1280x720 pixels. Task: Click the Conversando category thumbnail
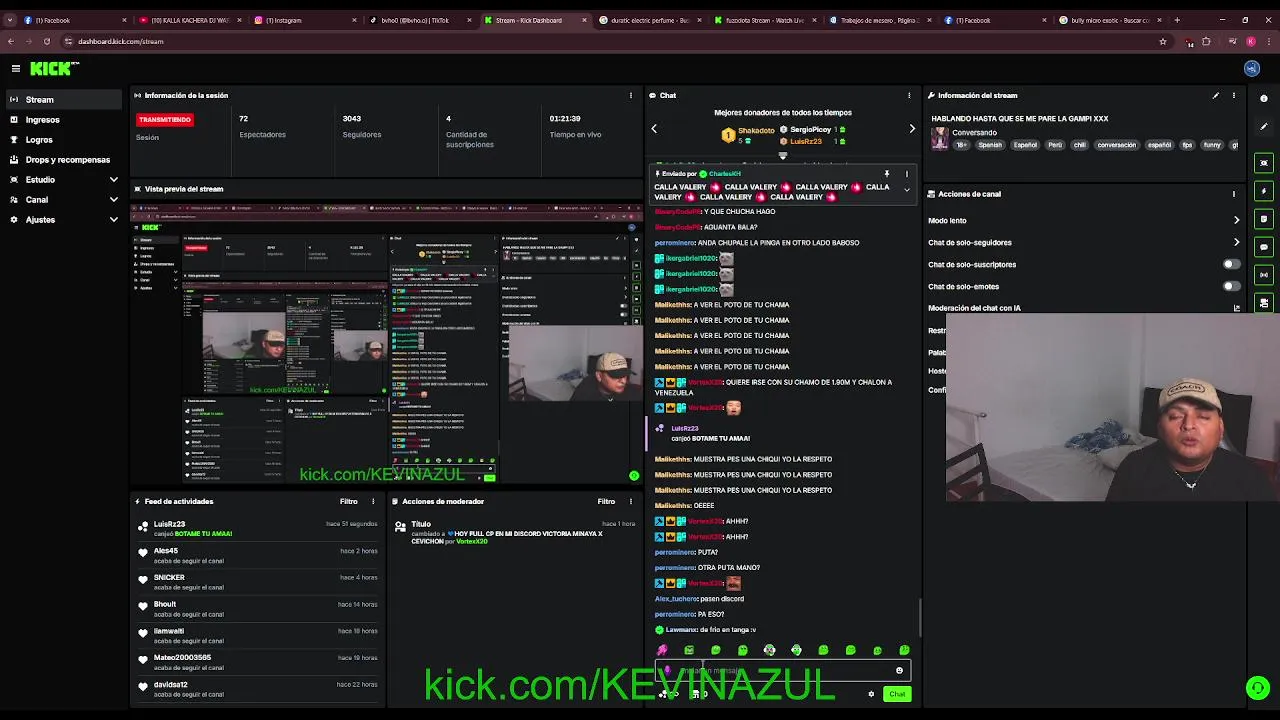940,139
